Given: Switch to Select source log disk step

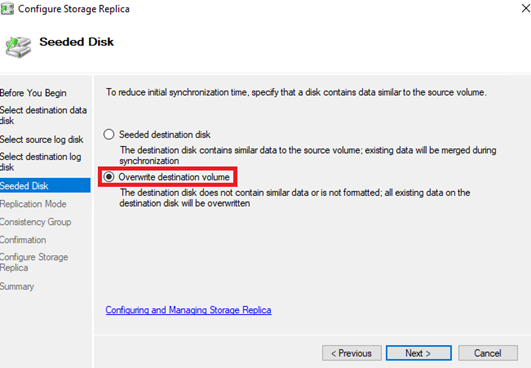Looking at the screenshot, I should [x=42, y=139].
